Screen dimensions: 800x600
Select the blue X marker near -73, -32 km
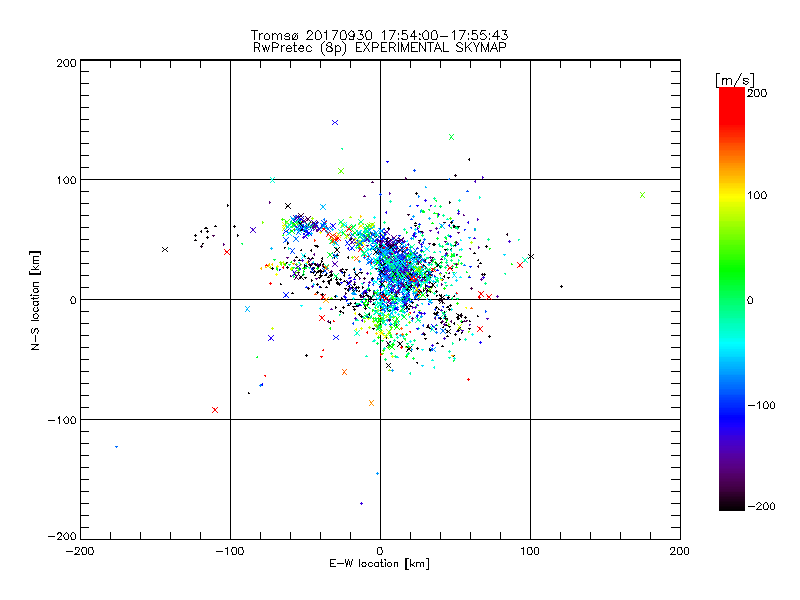click(271, 338)
